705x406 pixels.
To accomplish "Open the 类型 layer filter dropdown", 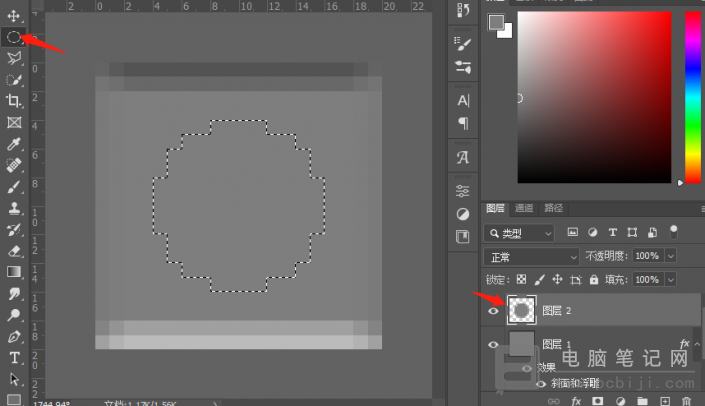I will (x=519, y=233).
